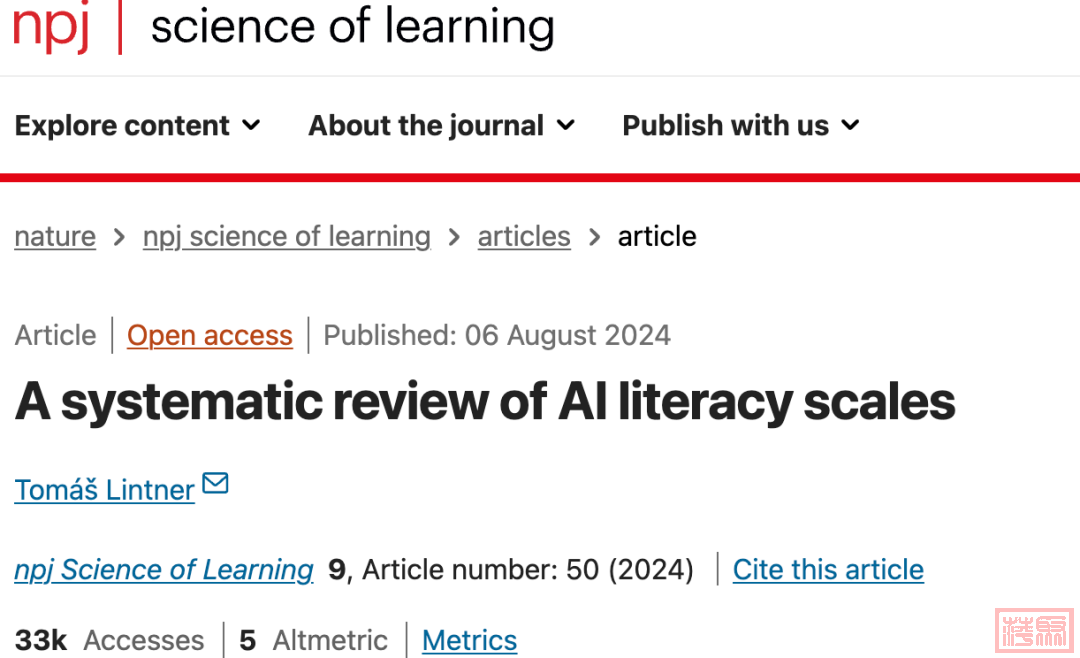Click the red watermark stamp icon
Viewport: 1080px width, 658px height.
pos(1034,629)
